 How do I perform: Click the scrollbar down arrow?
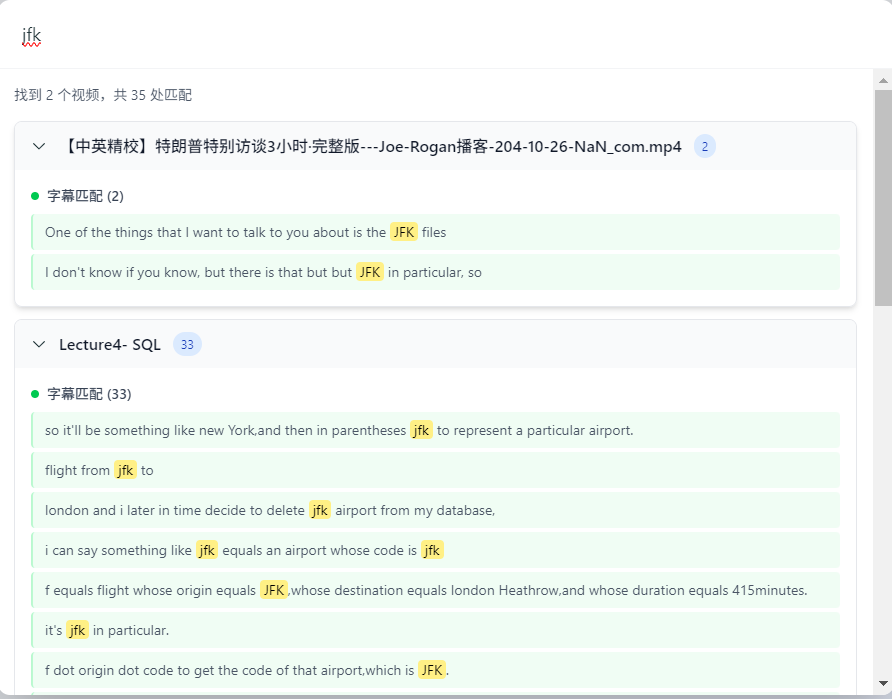point(883,683)
